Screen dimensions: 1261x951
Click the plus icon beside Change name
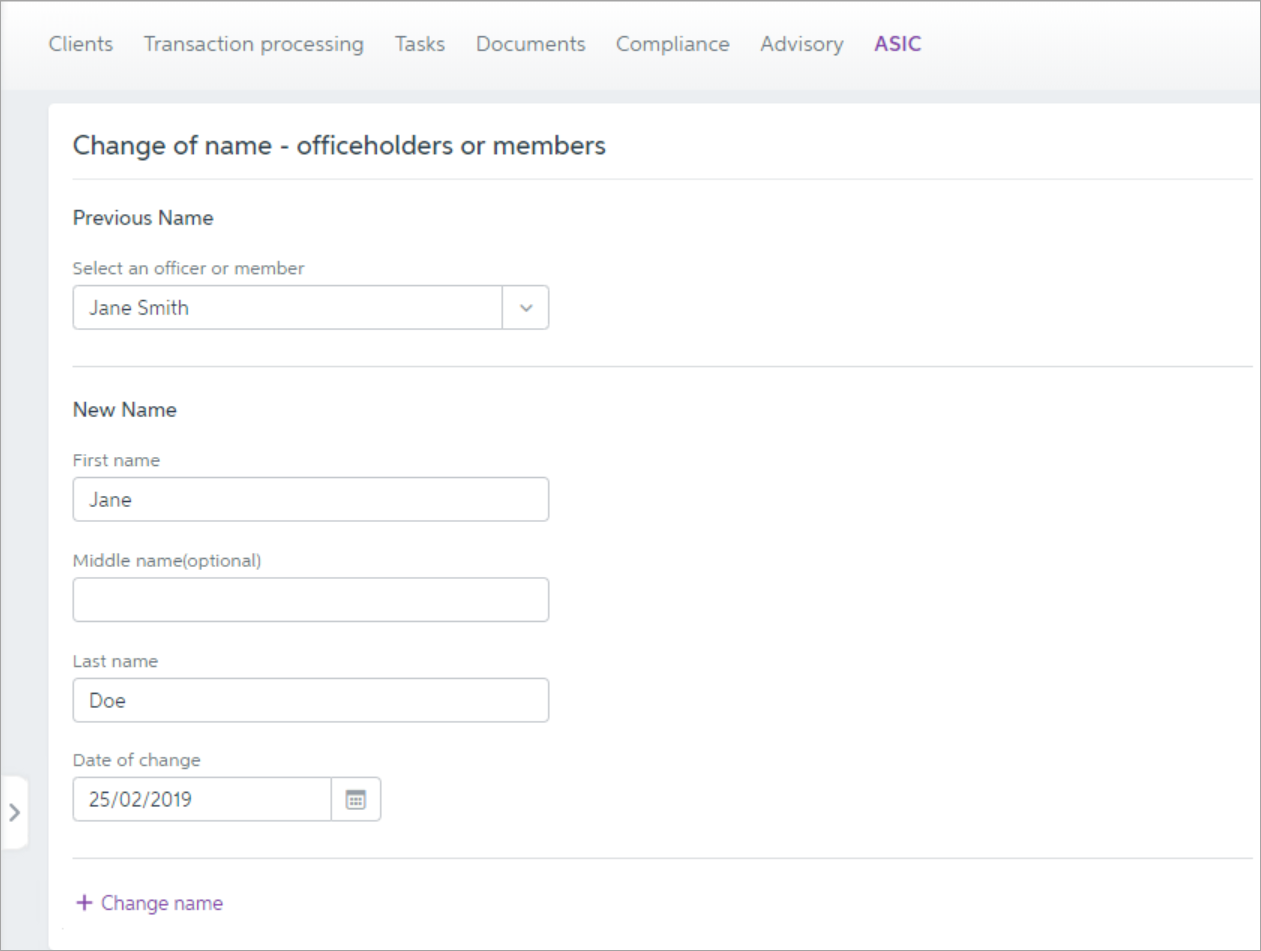click(84, 903)
